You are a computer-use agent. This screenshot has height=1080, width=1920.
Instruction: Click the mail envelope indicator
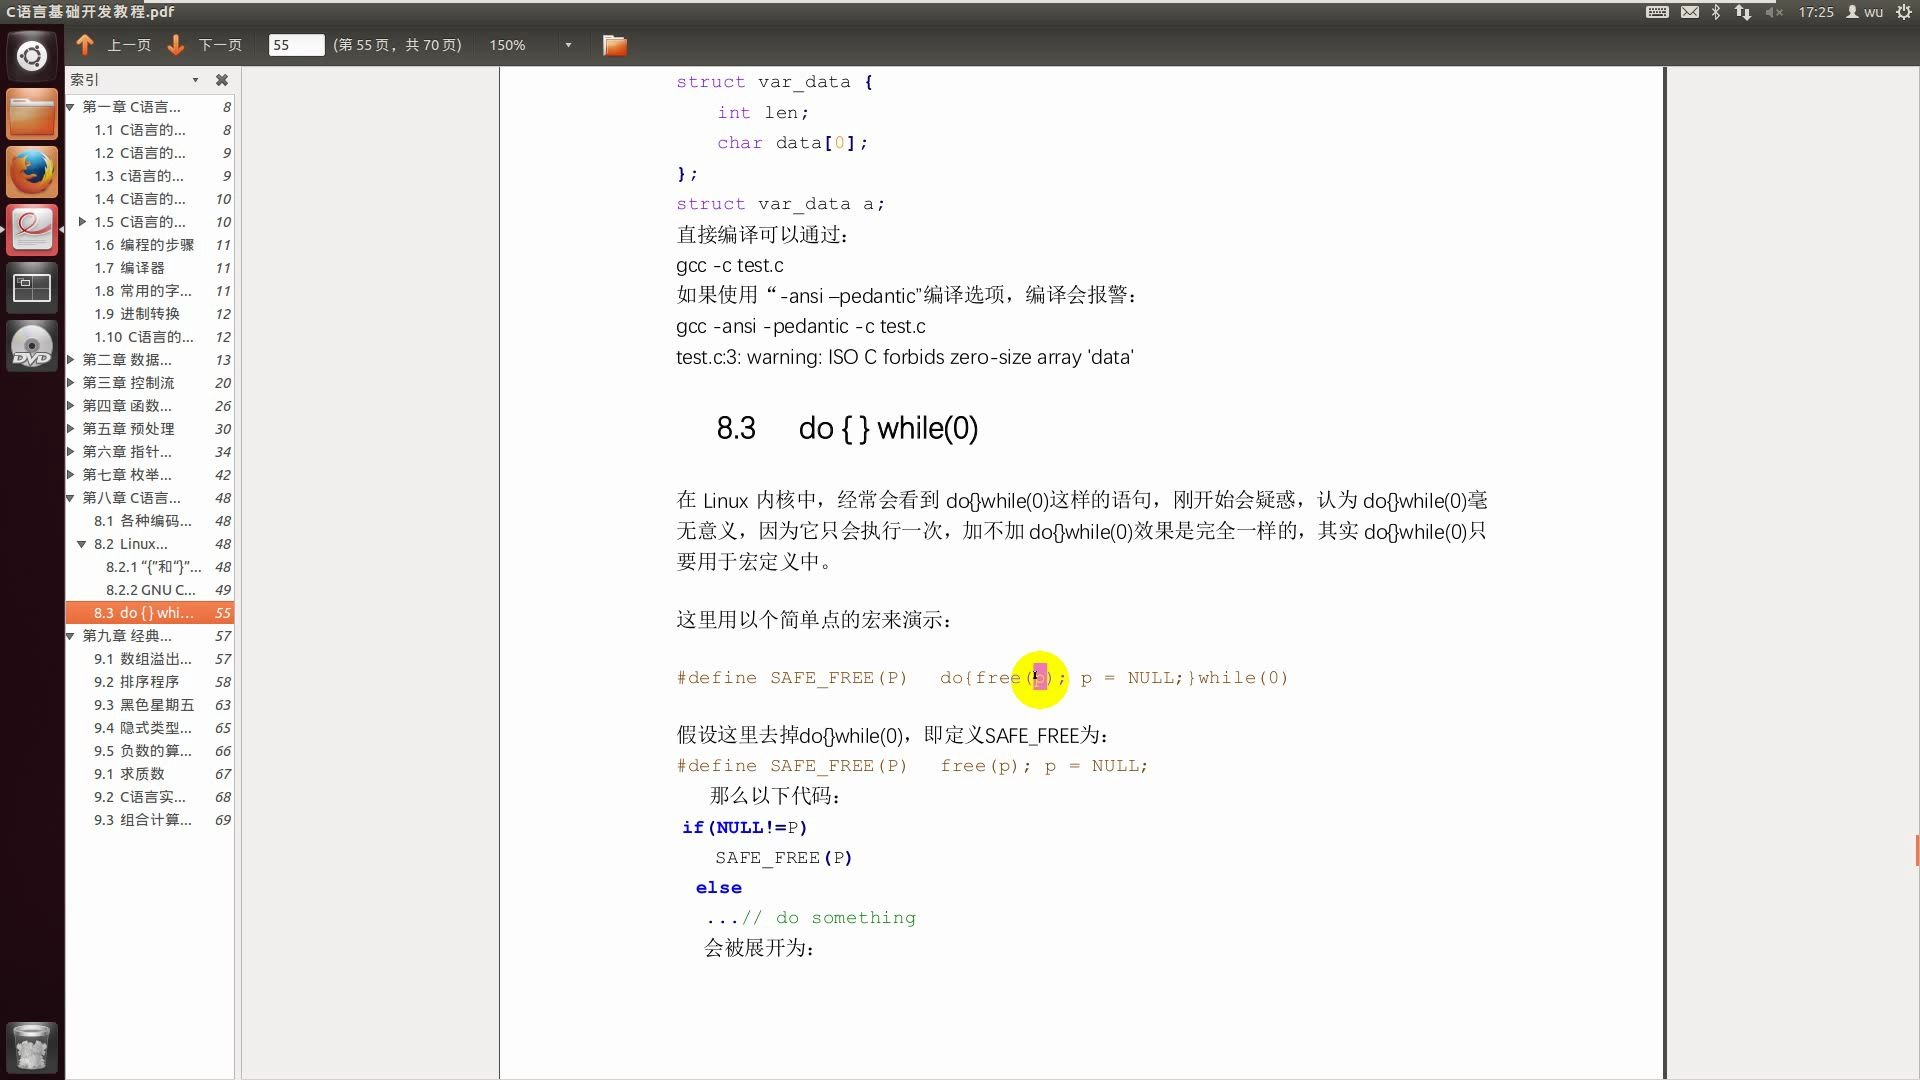(x=1689, y=12)
